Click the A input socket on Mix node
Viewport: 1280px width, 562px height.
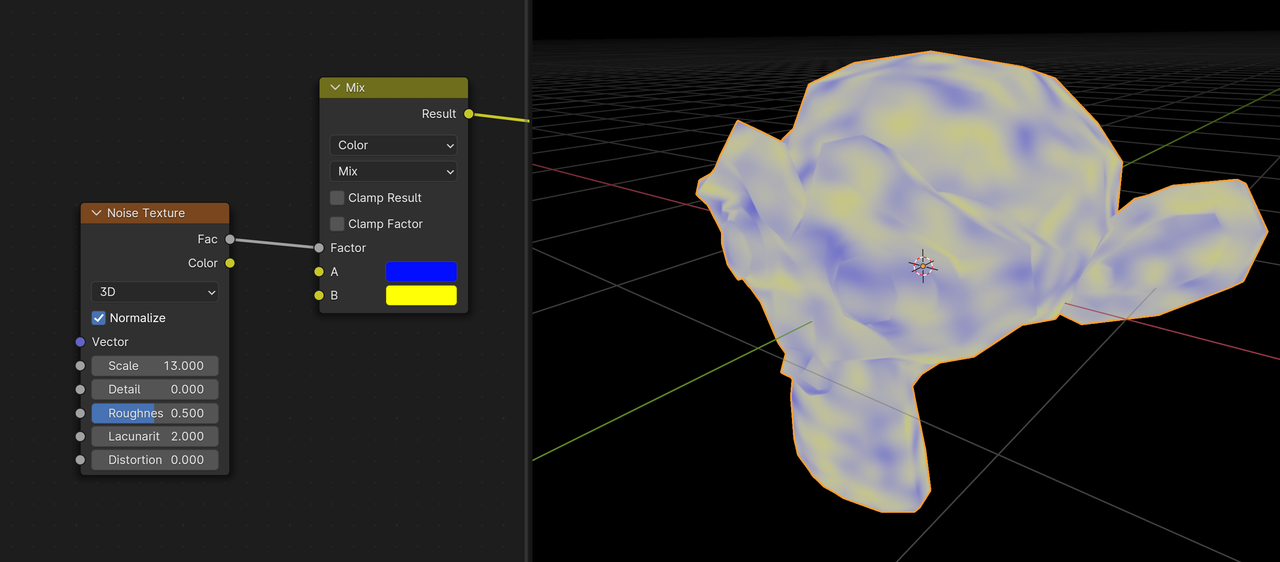319,272
